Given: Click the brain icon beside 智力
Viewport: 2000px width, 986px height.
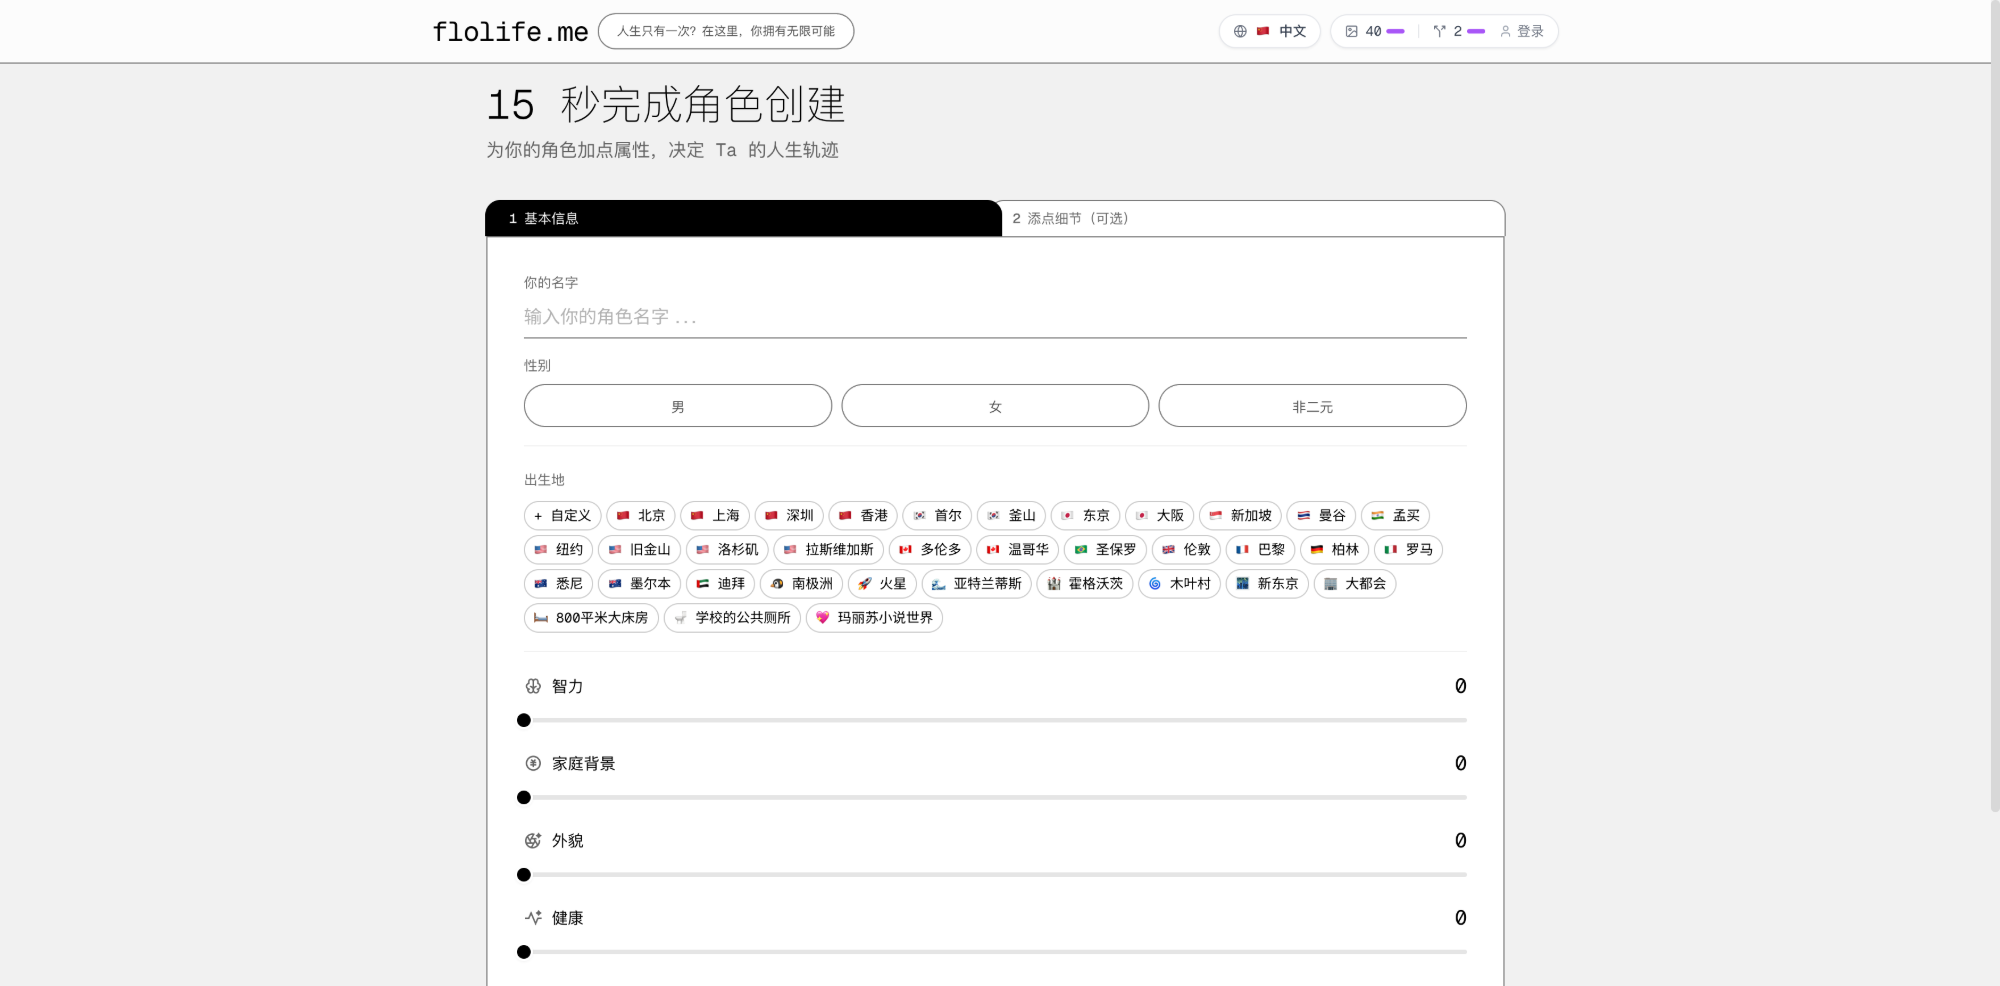Looking at the screenshot, I should (531, 686).
